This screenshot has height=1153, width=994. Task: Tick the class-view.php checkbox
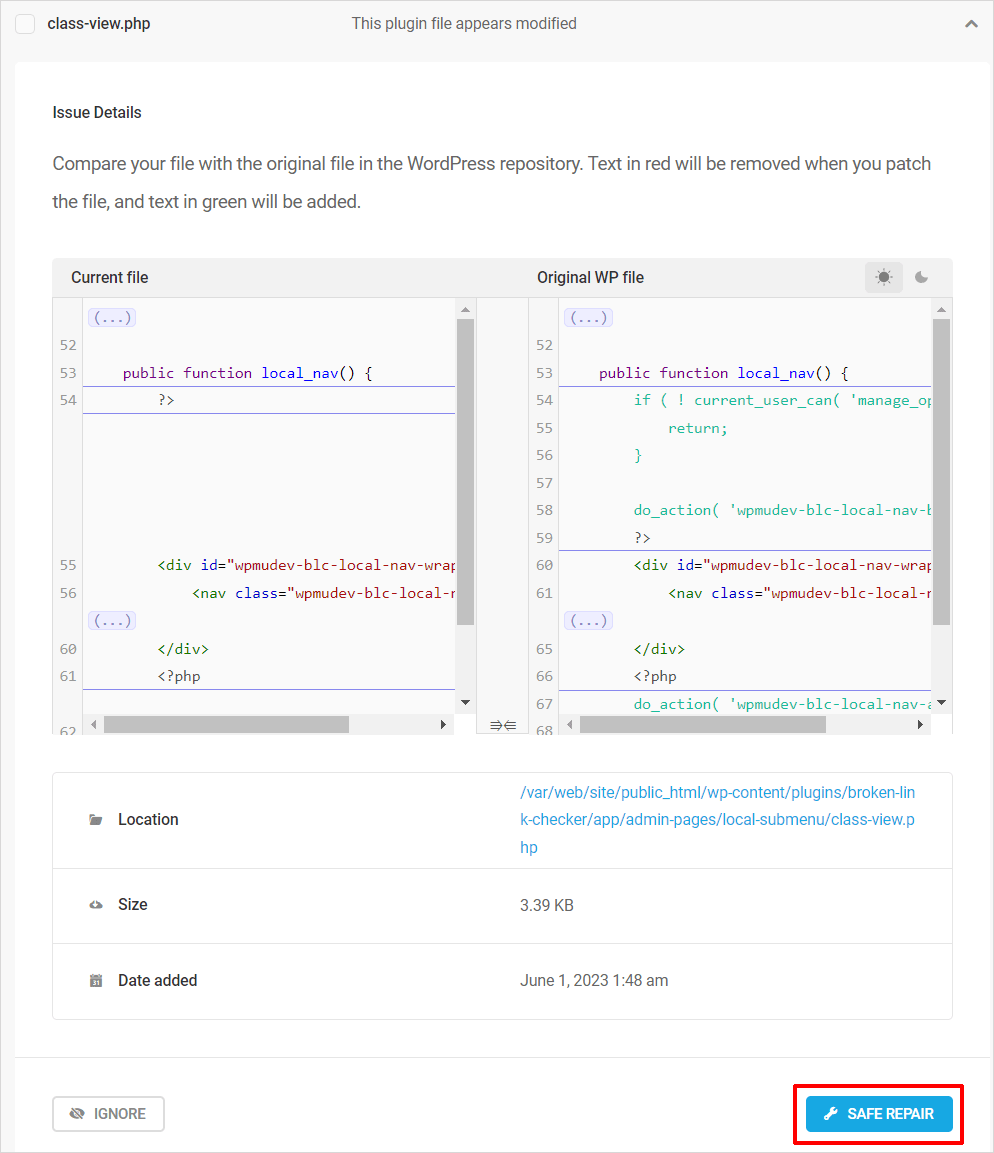point(25,24)
